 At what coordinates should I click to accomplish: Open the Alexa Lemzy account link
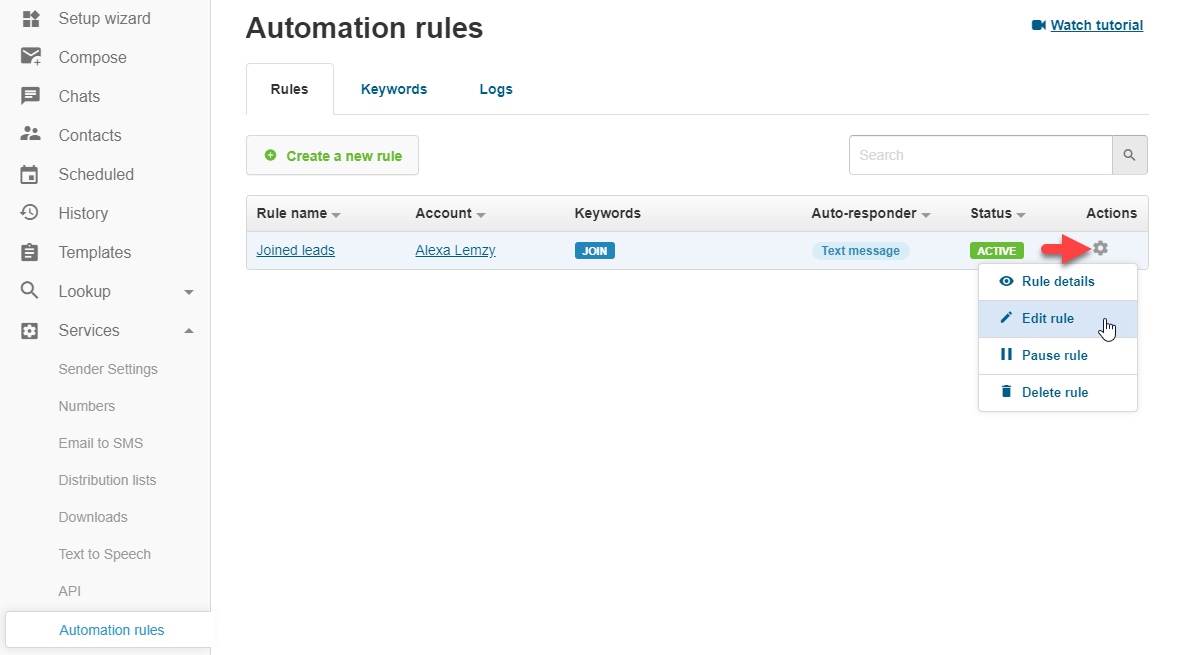click(x=455, y=250)
